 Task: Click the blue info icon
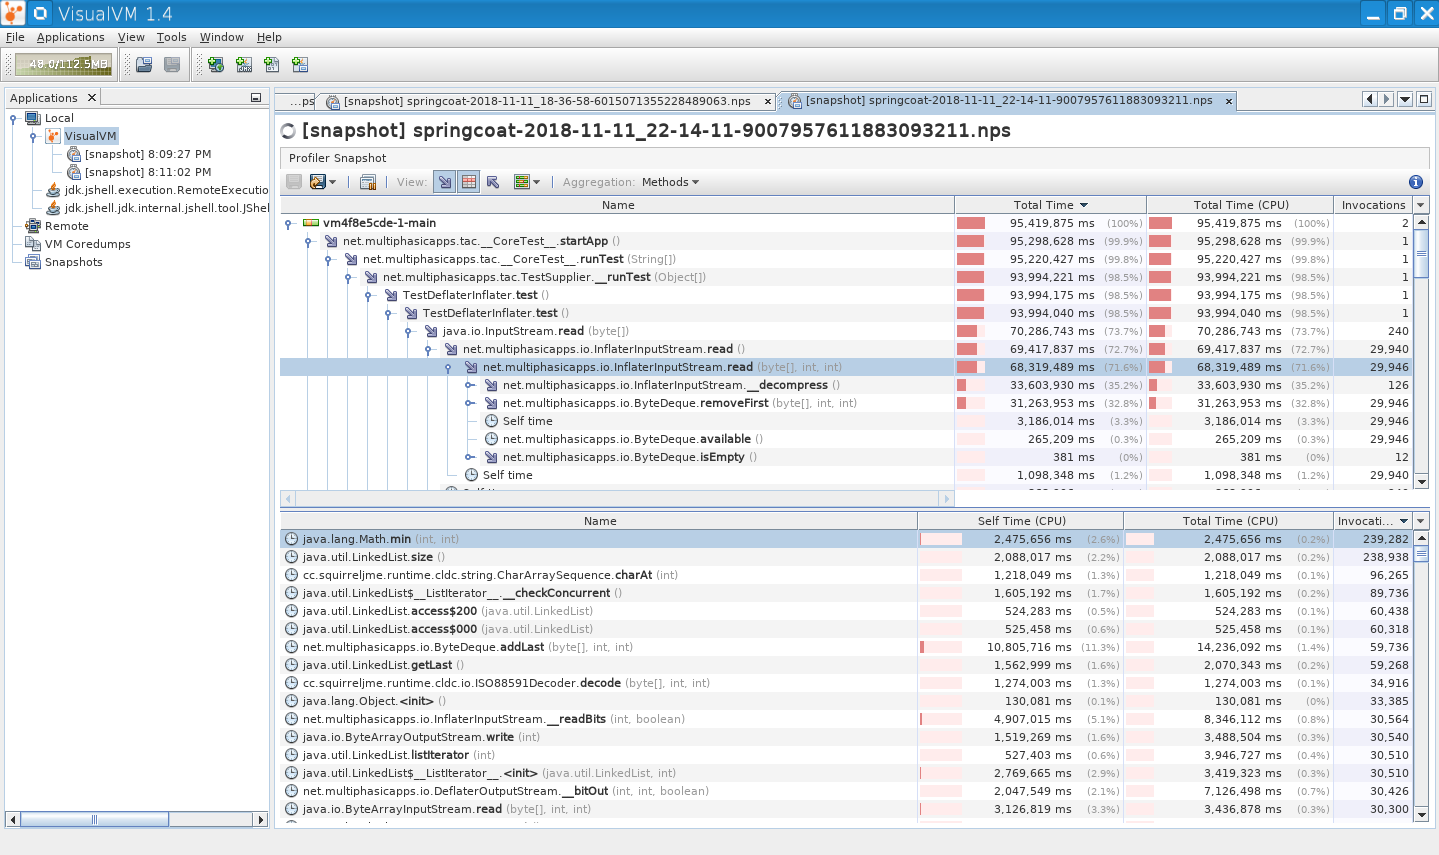[x=1416, y=182]
